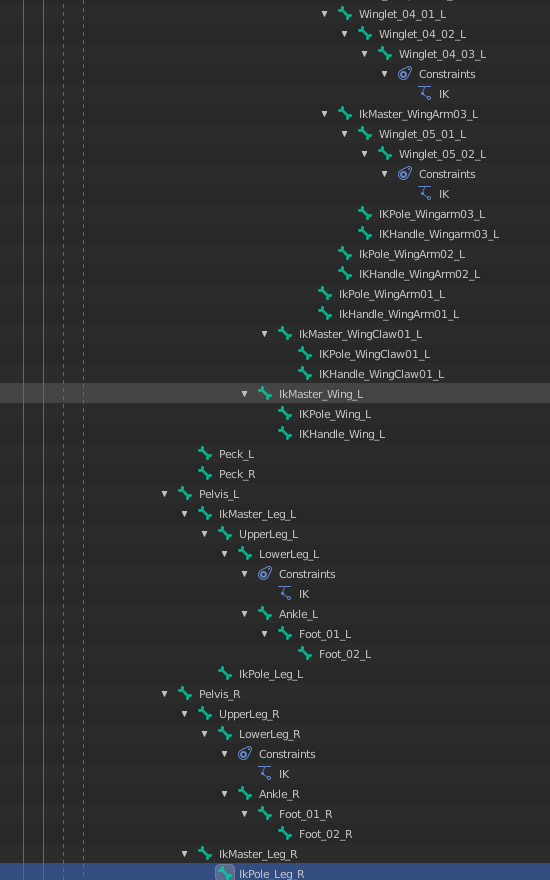Click the bone icon of IKHandle_WingClaw01_L
Screen dimensions: 550x880
pyautogui.click(x=305, y=373)
